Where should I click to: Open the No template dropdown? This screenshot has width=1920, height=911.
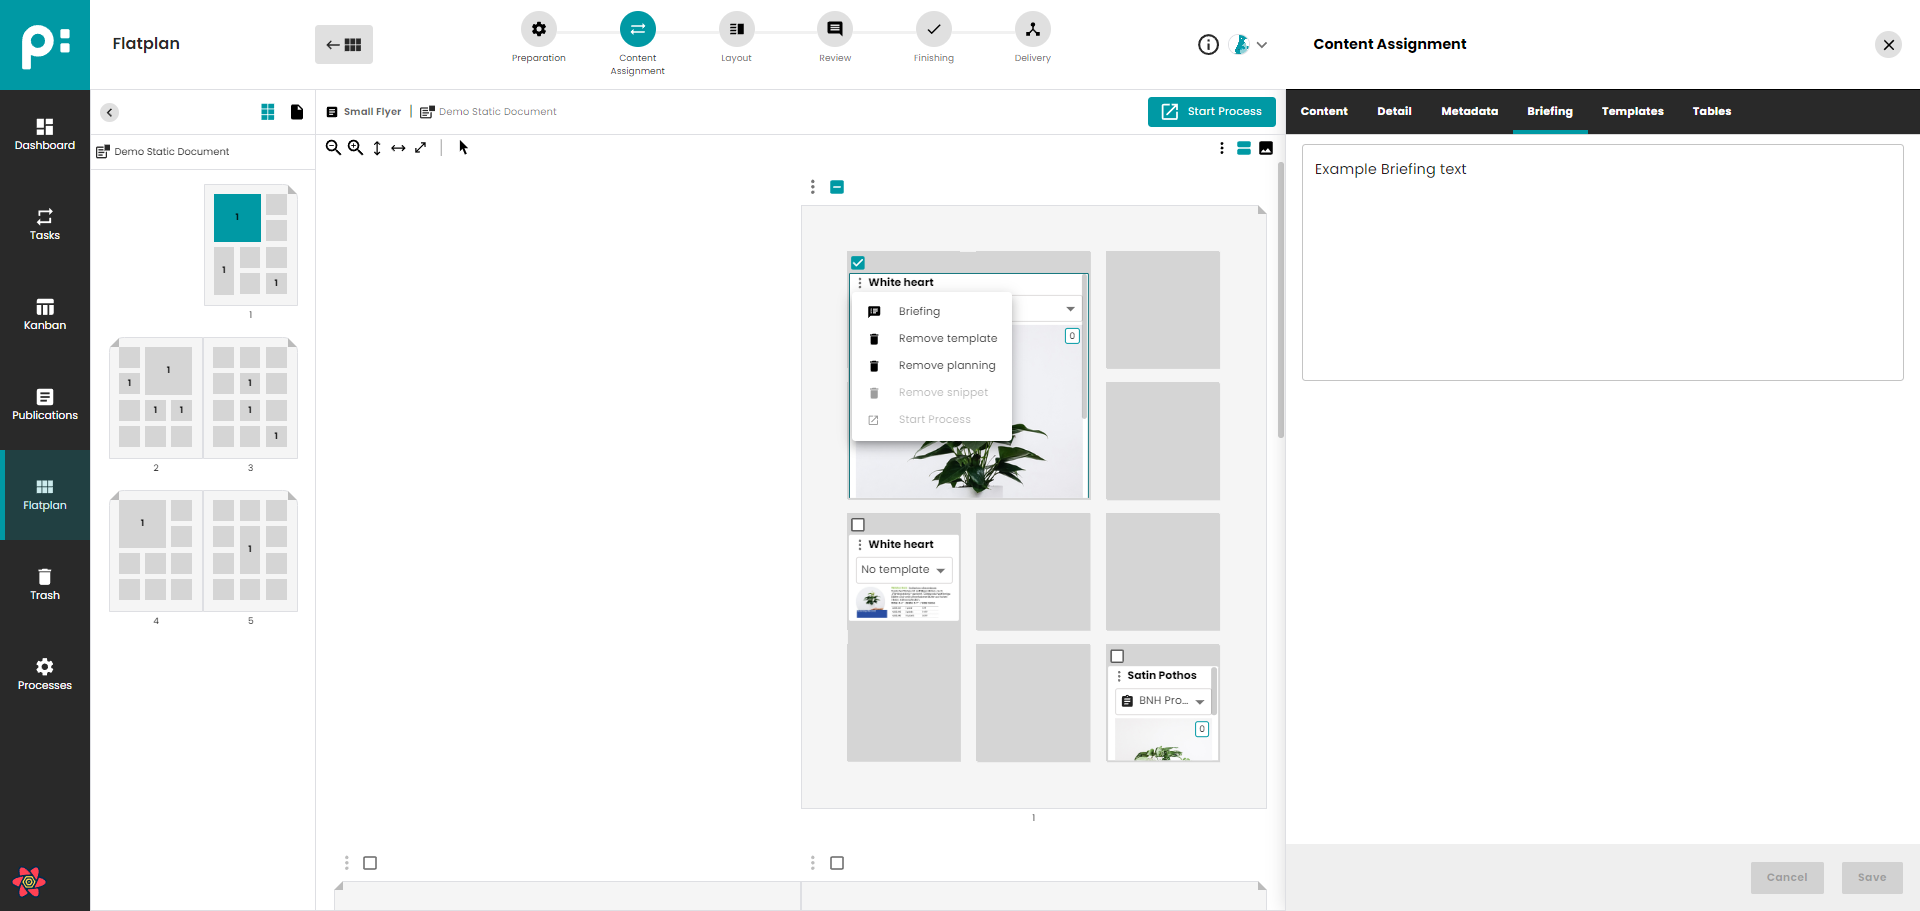pyautogui.click(x=904, y=570)
